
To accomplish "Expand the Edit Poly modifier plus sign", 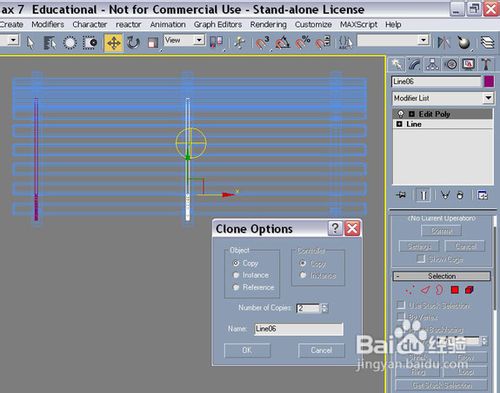I will click(x=412, y=114).
